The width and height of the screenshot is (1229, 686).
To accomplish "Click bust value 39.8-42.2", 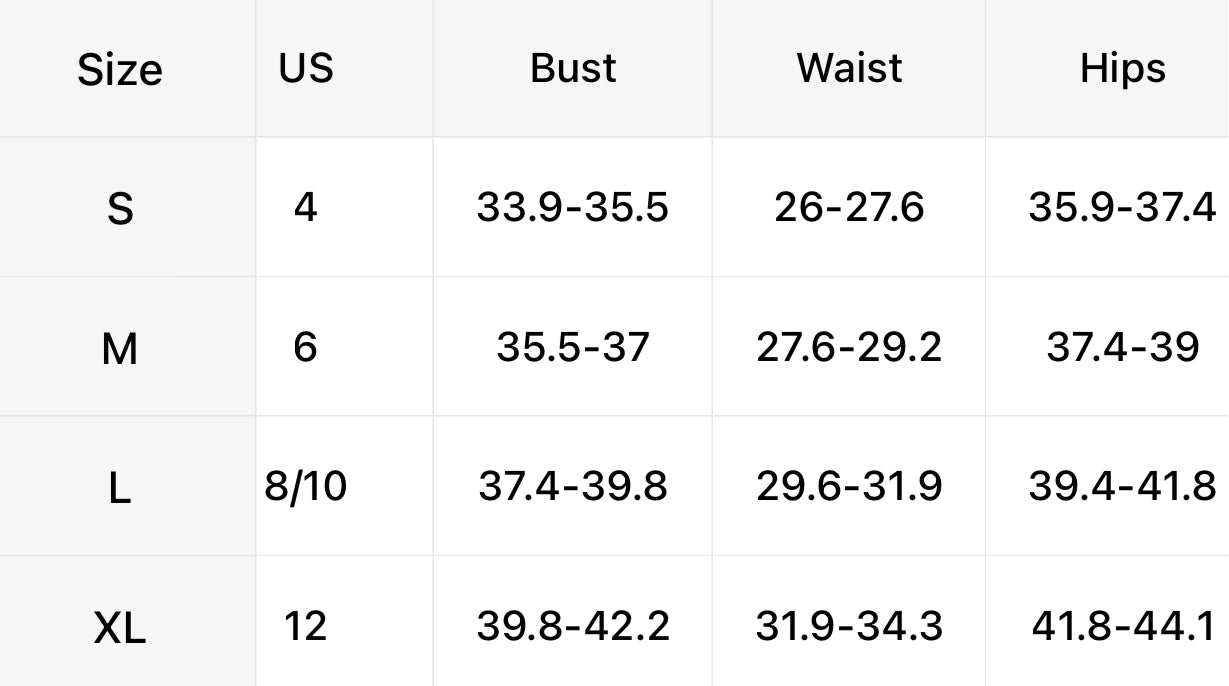I will click(x=573, y=627).
